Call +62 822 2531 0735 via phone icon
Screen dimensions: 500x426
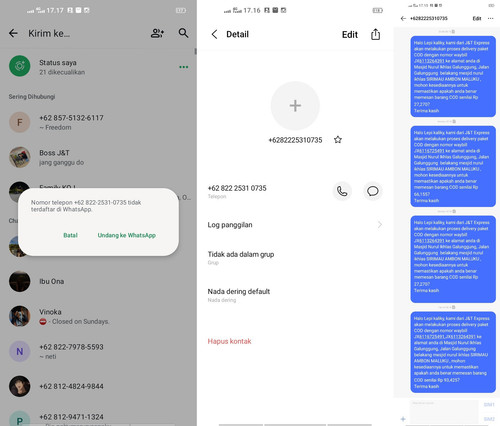[342, 191]
